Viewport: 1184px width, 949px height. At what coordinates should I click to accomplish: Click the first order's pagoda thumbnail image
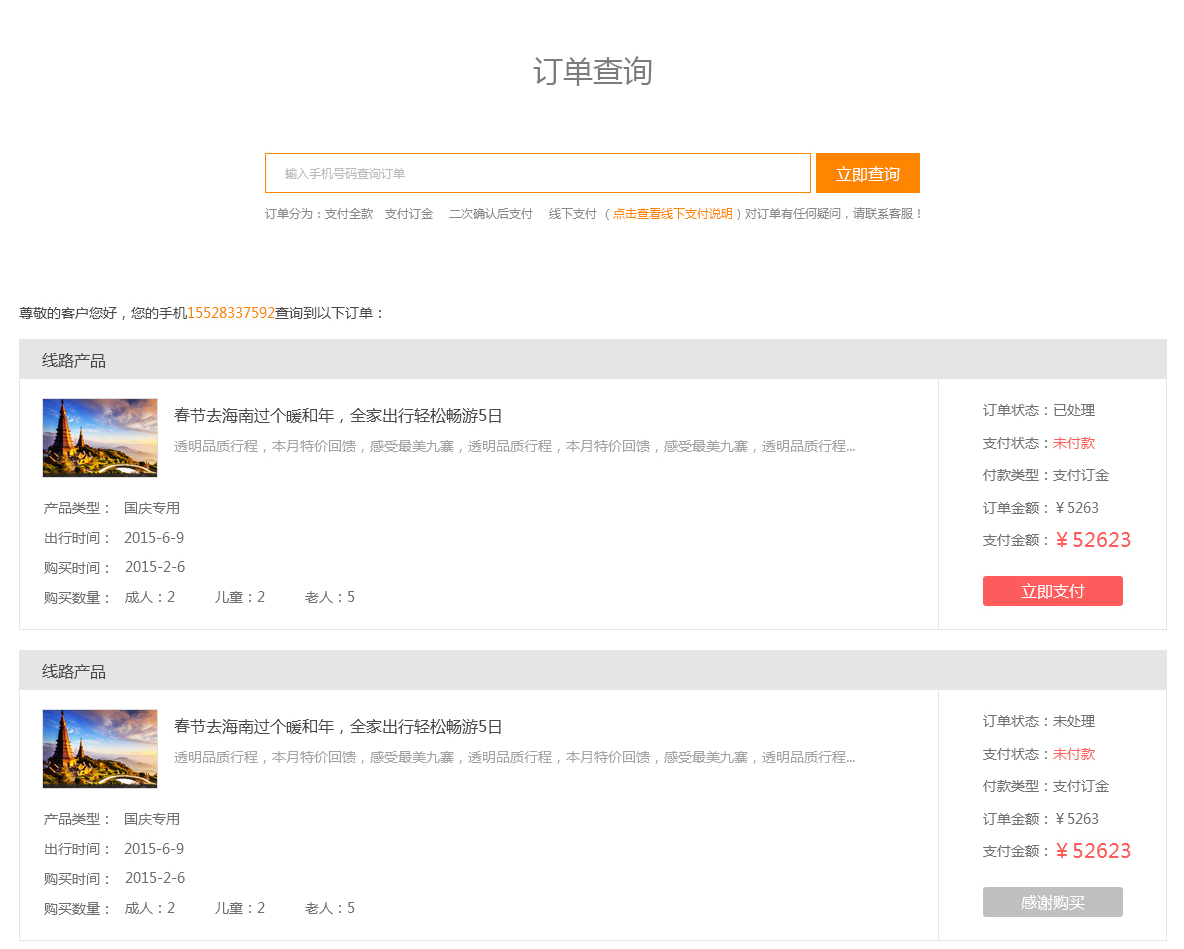pos(100,437)
